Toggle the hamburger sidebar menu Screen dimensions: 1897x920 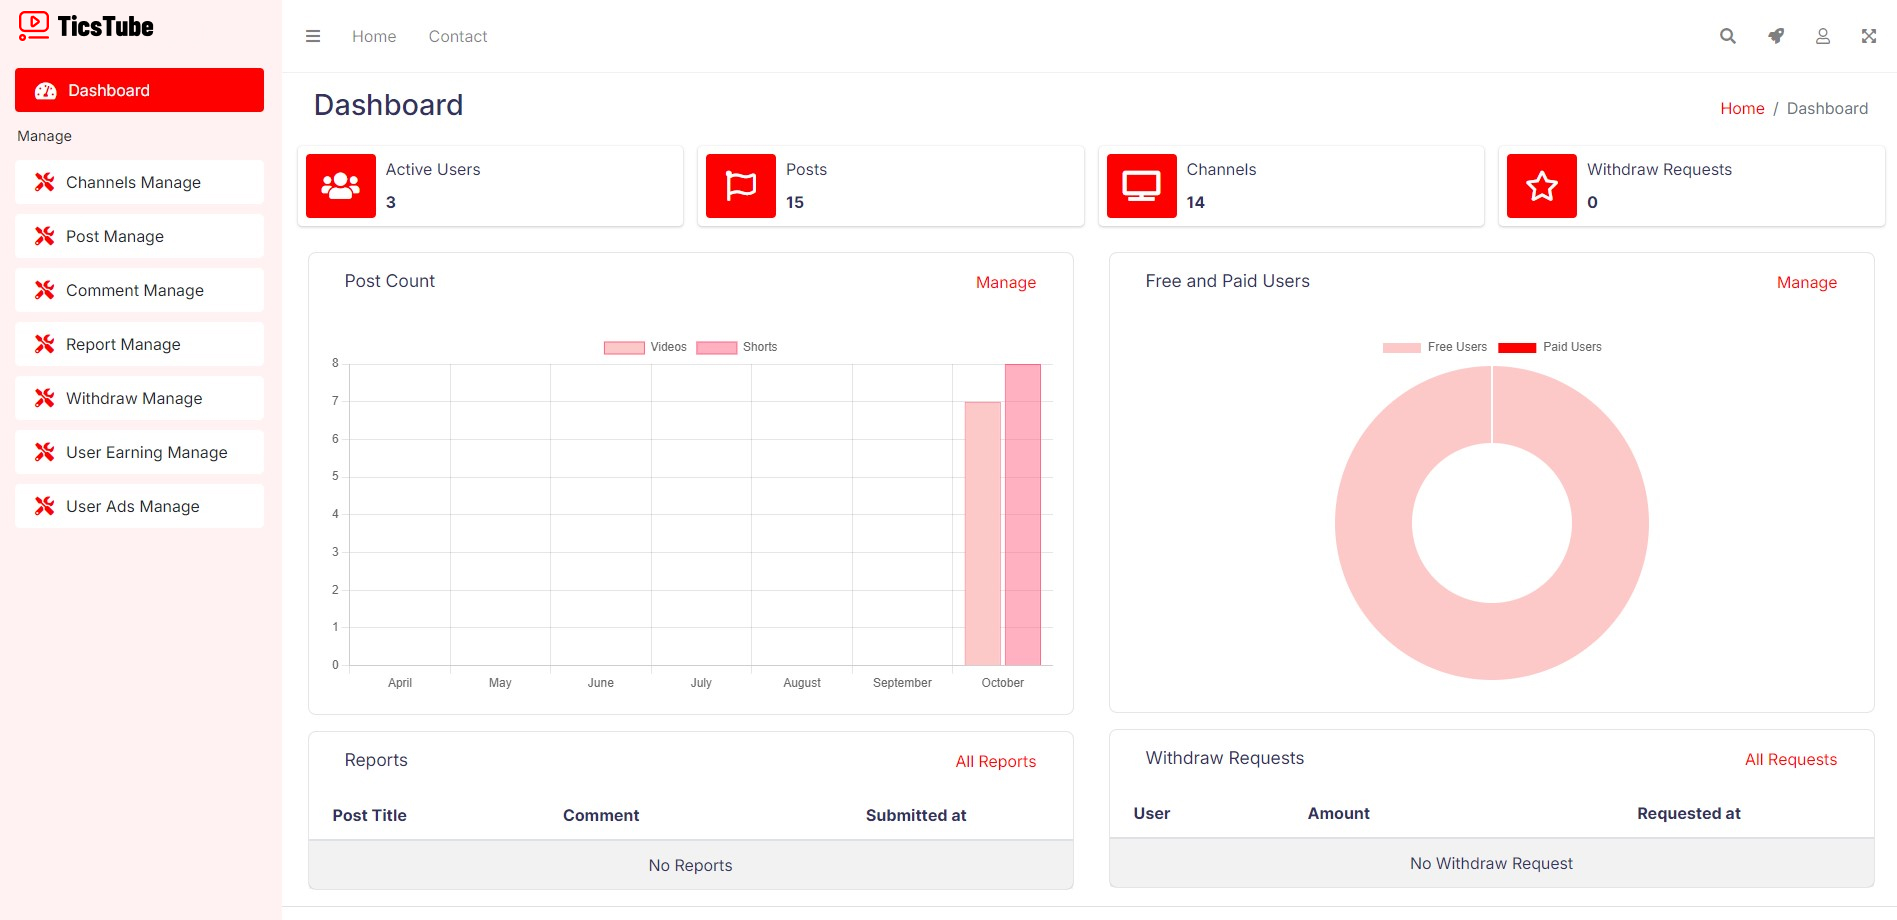click(313, 36)
